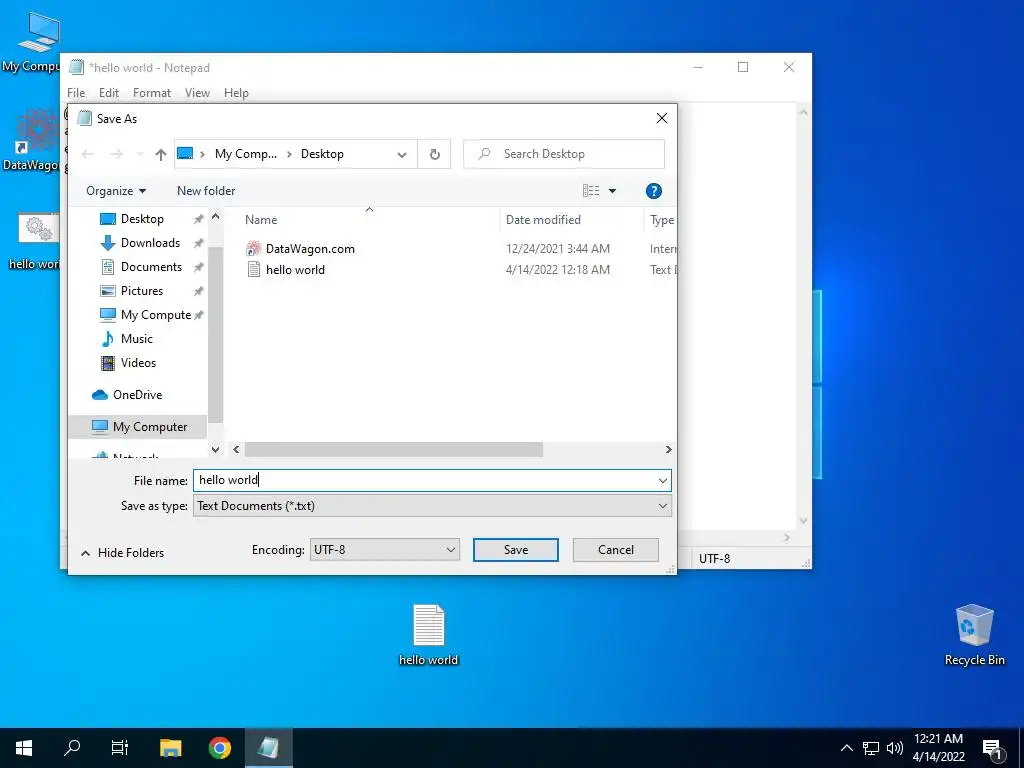Screen dimensions: 1024x768
Task: Select pinned My Compute quick access item
Action: pyautogui.click(x=155, y=315)
